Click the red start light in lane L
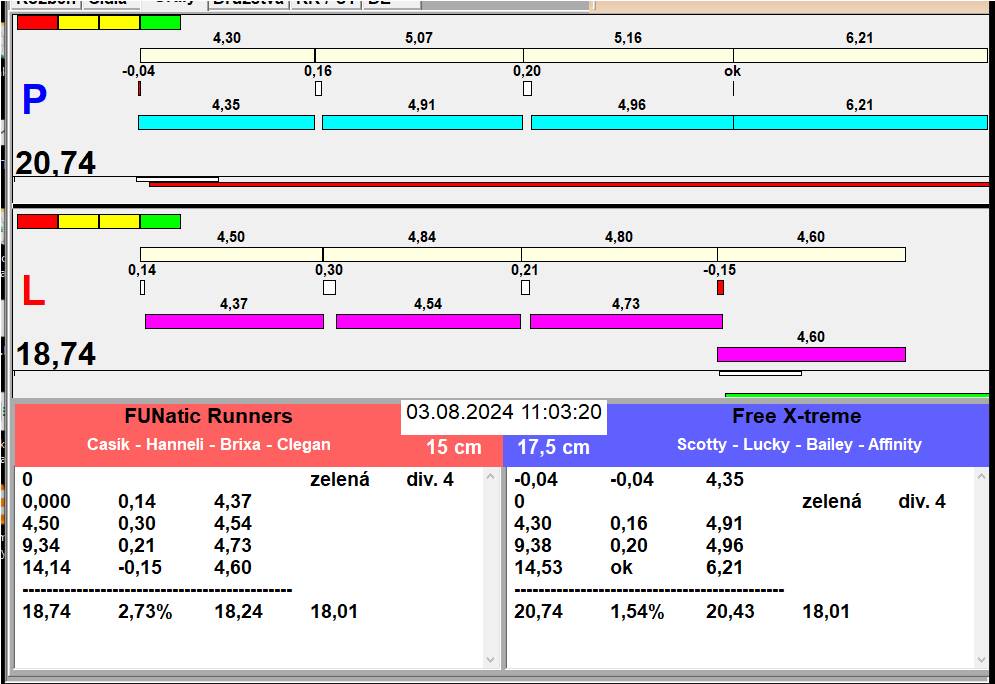This screenshot has height=684, width=995. [x=38, y=221]
